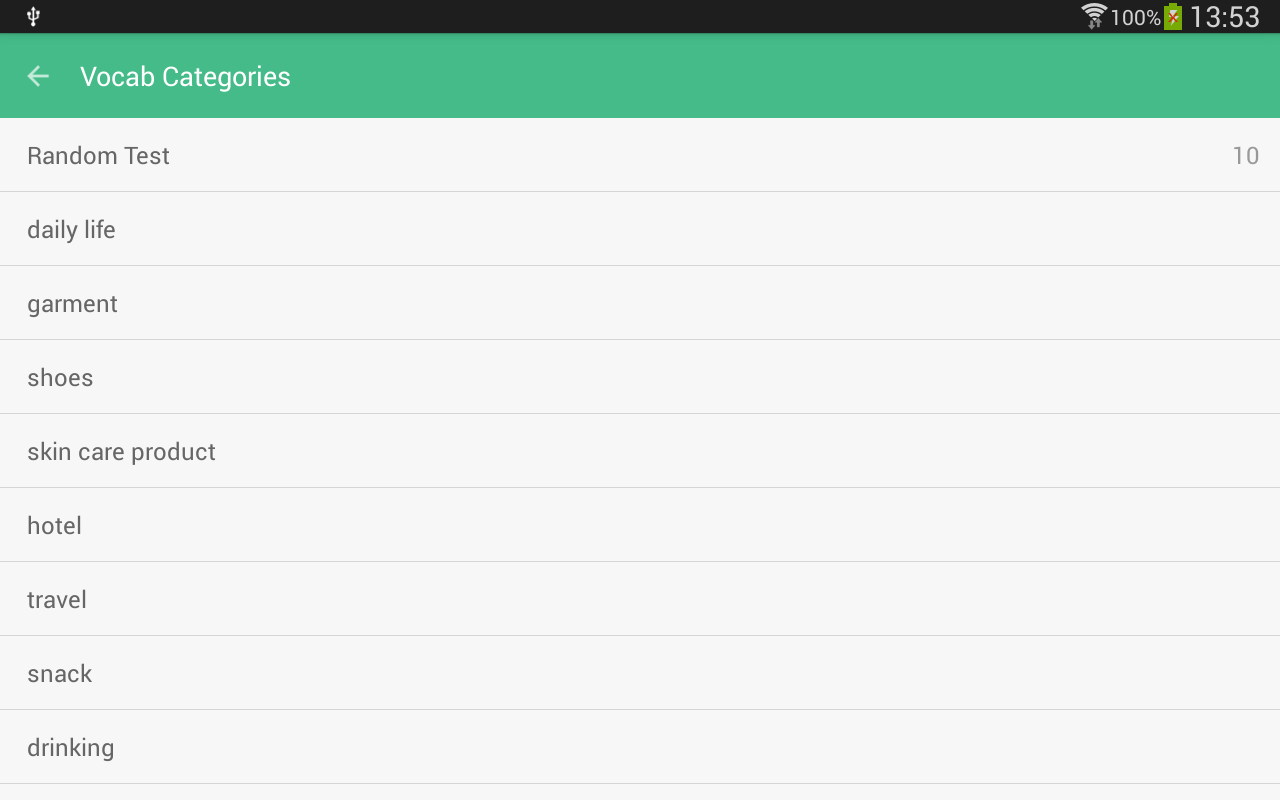Open the hotel category
Viewport: 1280px width, 800px height.
[x=54, y=525]
